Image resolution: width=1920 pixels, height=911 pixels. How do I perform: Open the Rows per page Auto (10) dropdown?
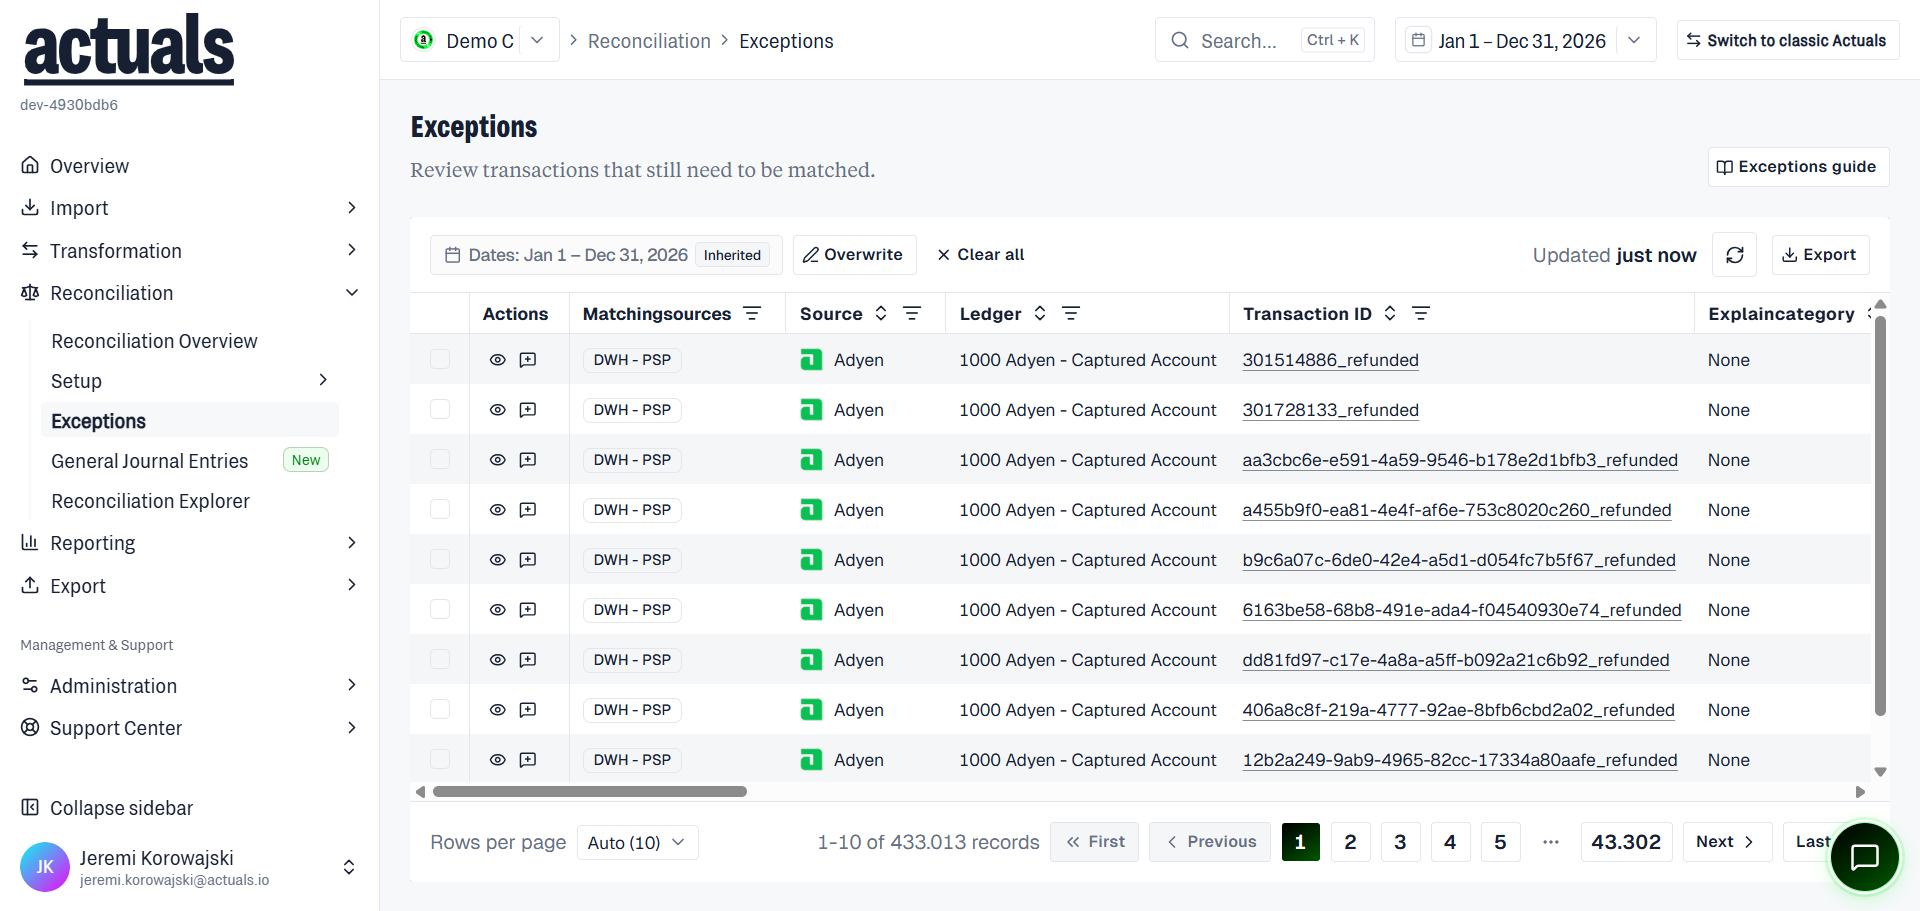pos(637,842)
